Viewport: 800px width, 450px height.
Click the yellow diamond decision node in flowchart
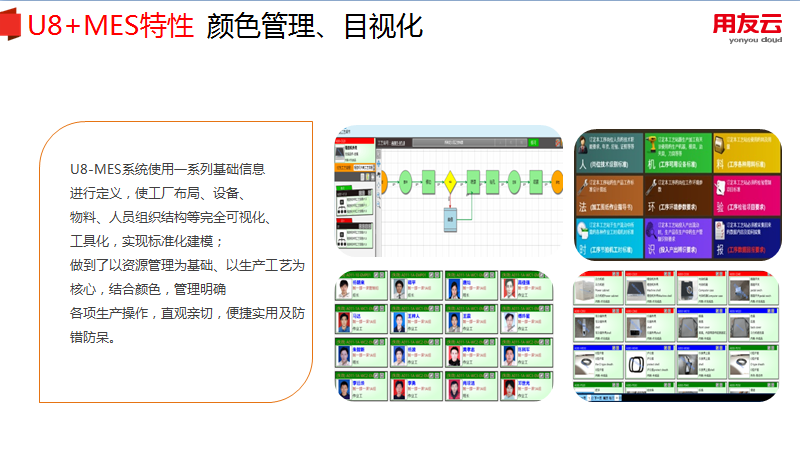450,182
